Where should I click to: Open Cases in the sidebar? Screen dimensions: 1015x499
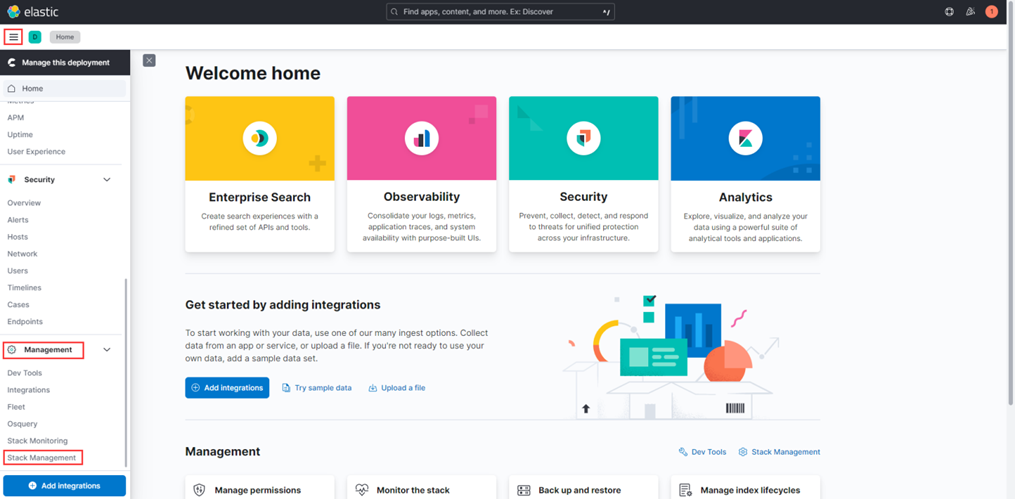point(18,304)
